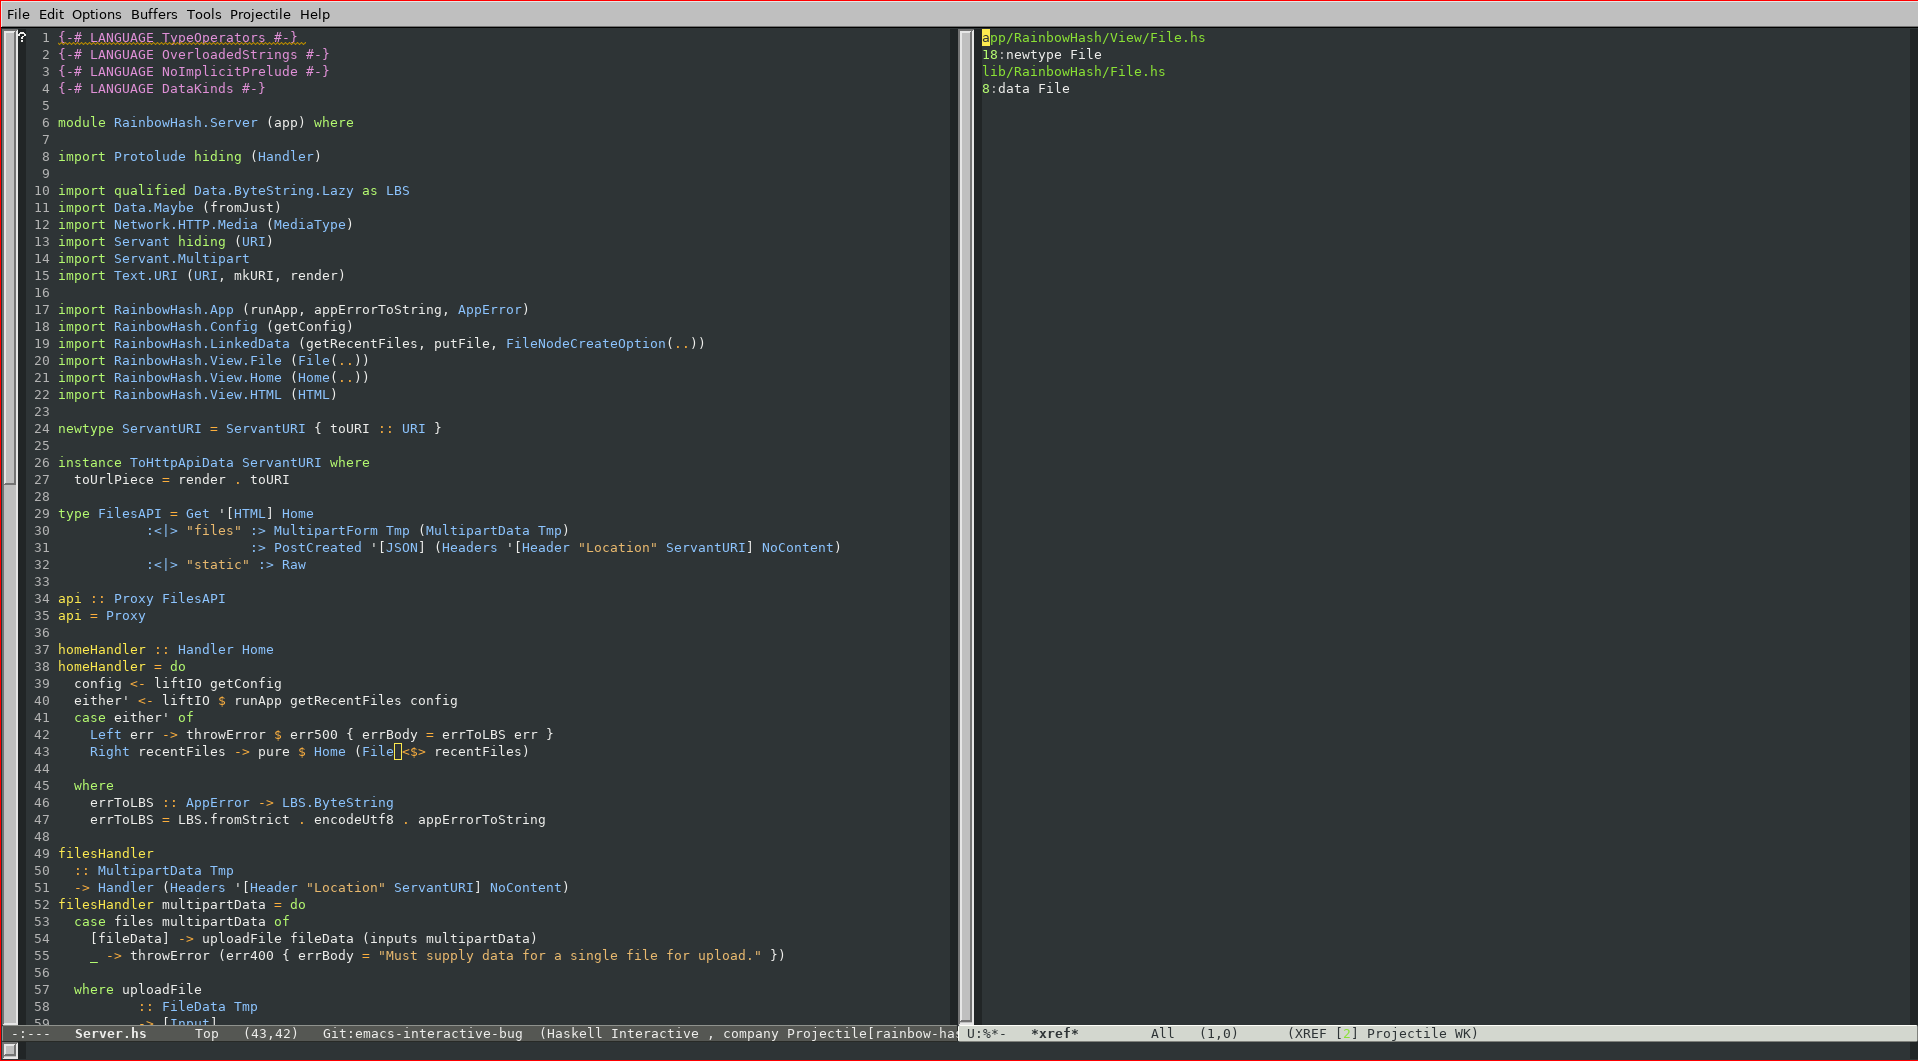The height and width of the screenshot is (1061, 1918).
Task: Click 'import Protolude hiding (Handler)' line
Action: coord(189,157)
